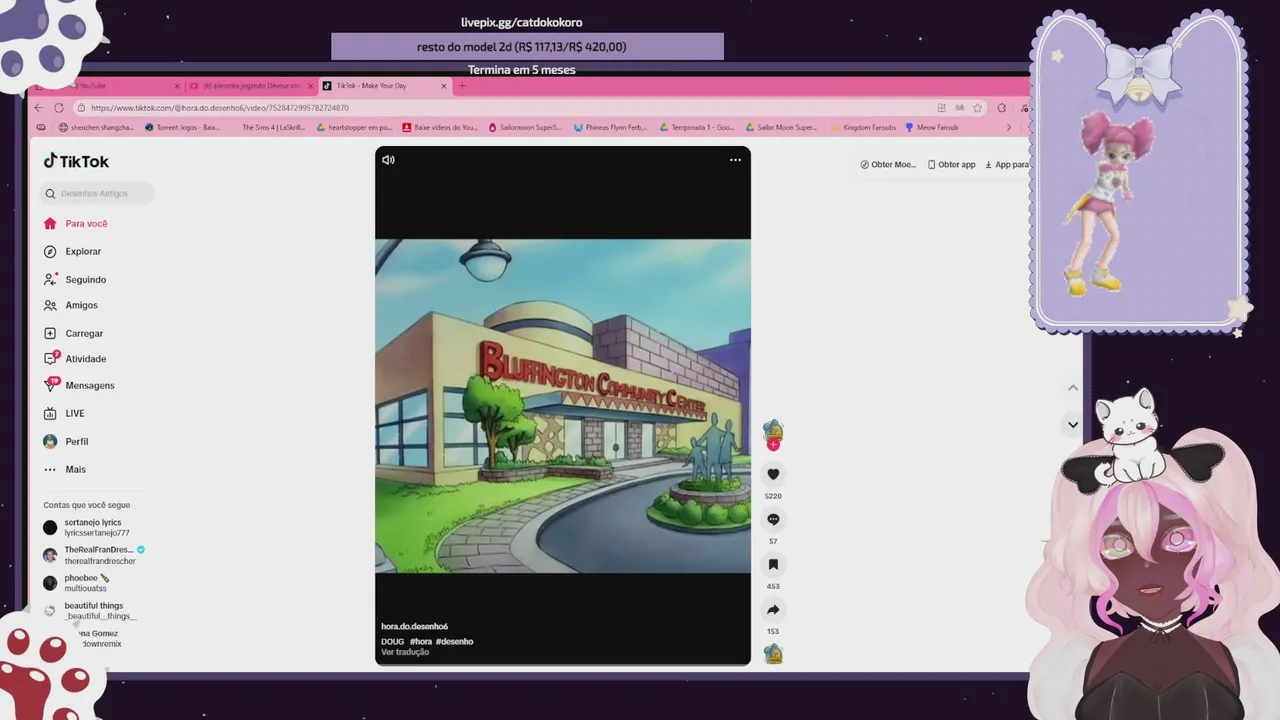Screen dimensions: 1280x720
Task: Expand the bookmarks overflow chevron
Action: click(x=1008, y=128)
